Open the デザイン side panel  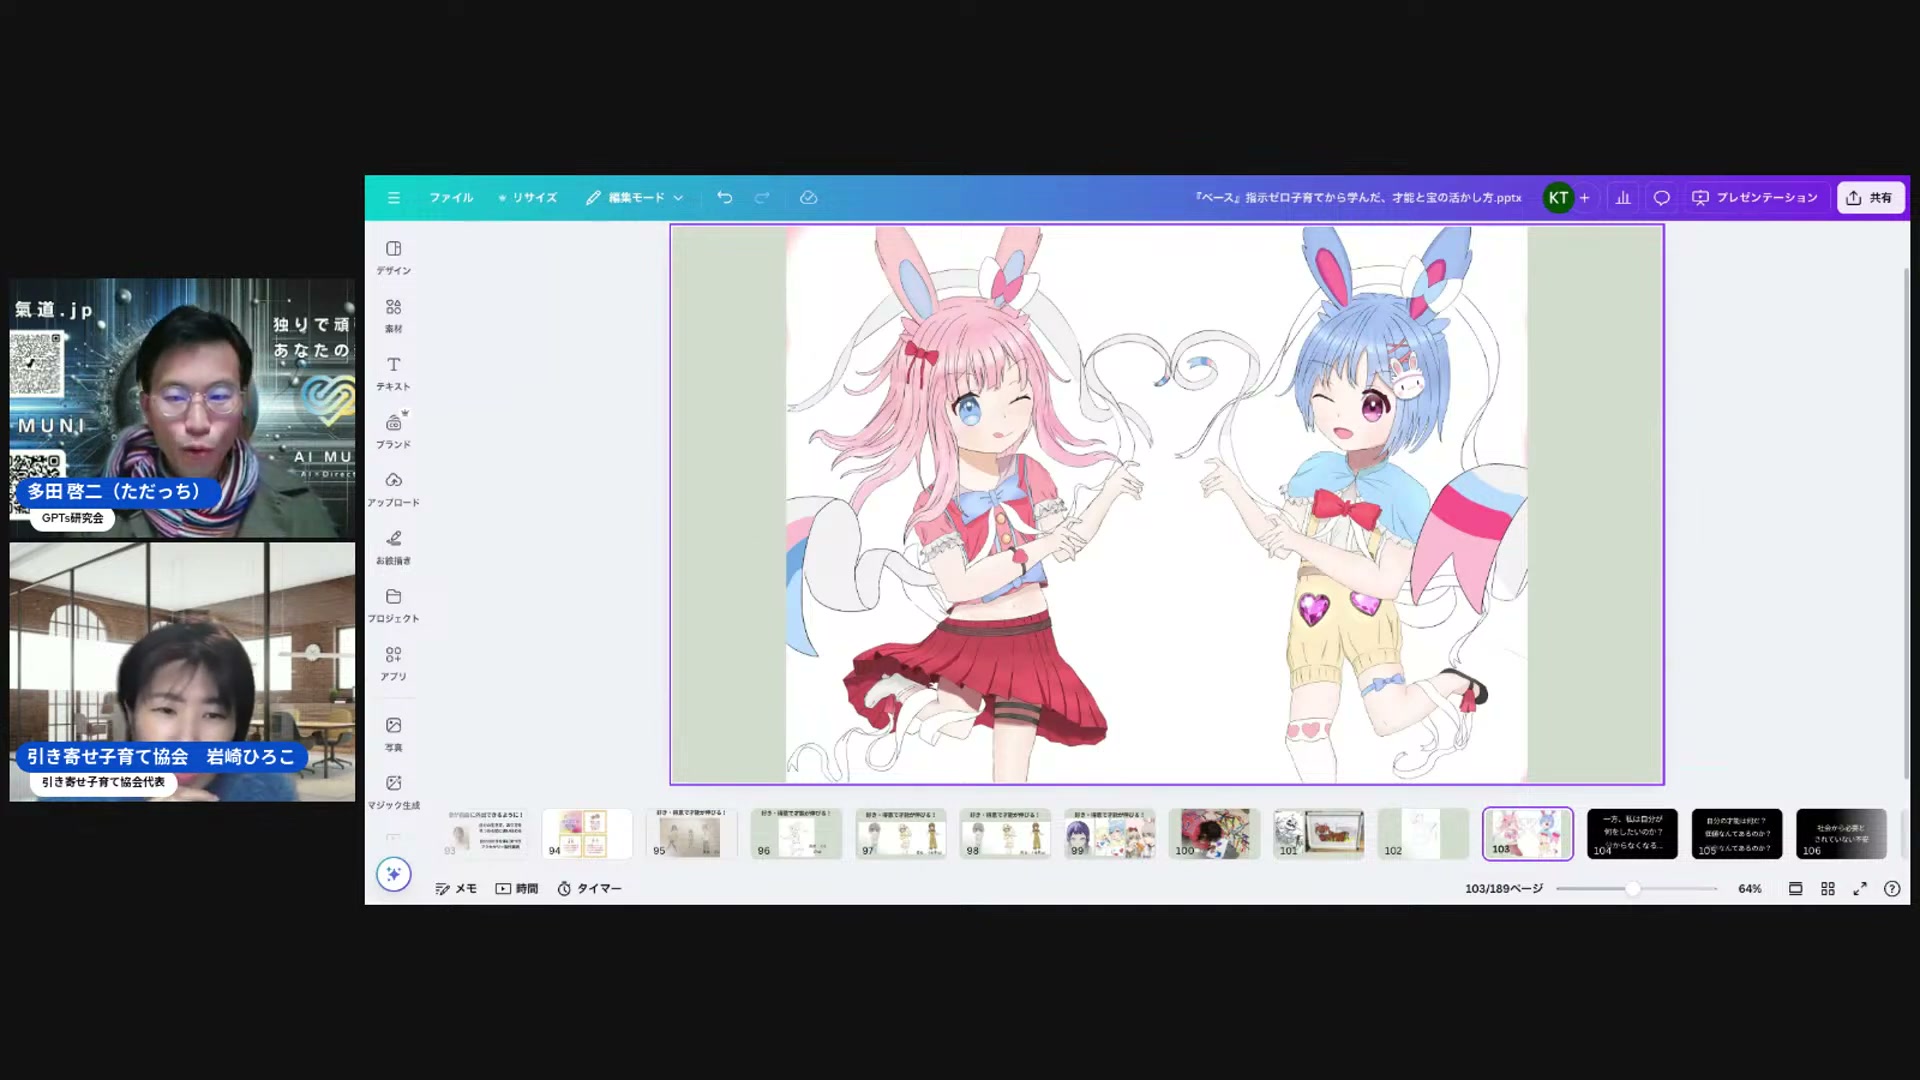(394, 257)
